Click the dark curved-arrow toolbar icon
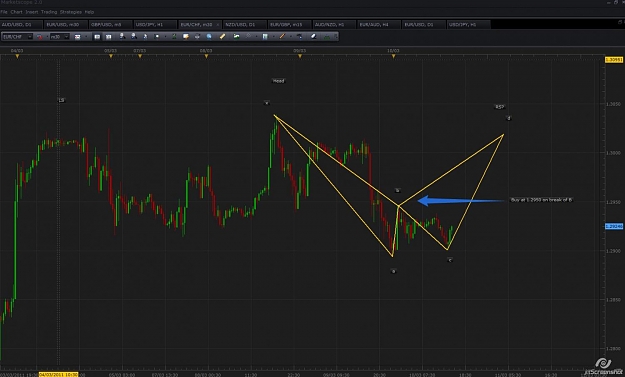Screen dimensions: 625x377 [x=300, y=37]
